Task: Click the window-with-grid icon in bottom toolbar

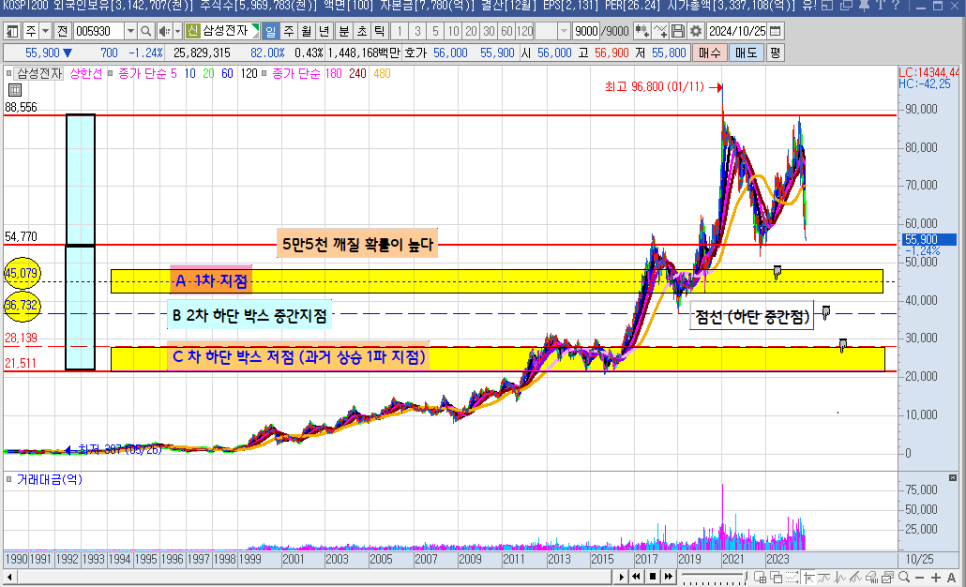Action: click(x=760, y=577)
